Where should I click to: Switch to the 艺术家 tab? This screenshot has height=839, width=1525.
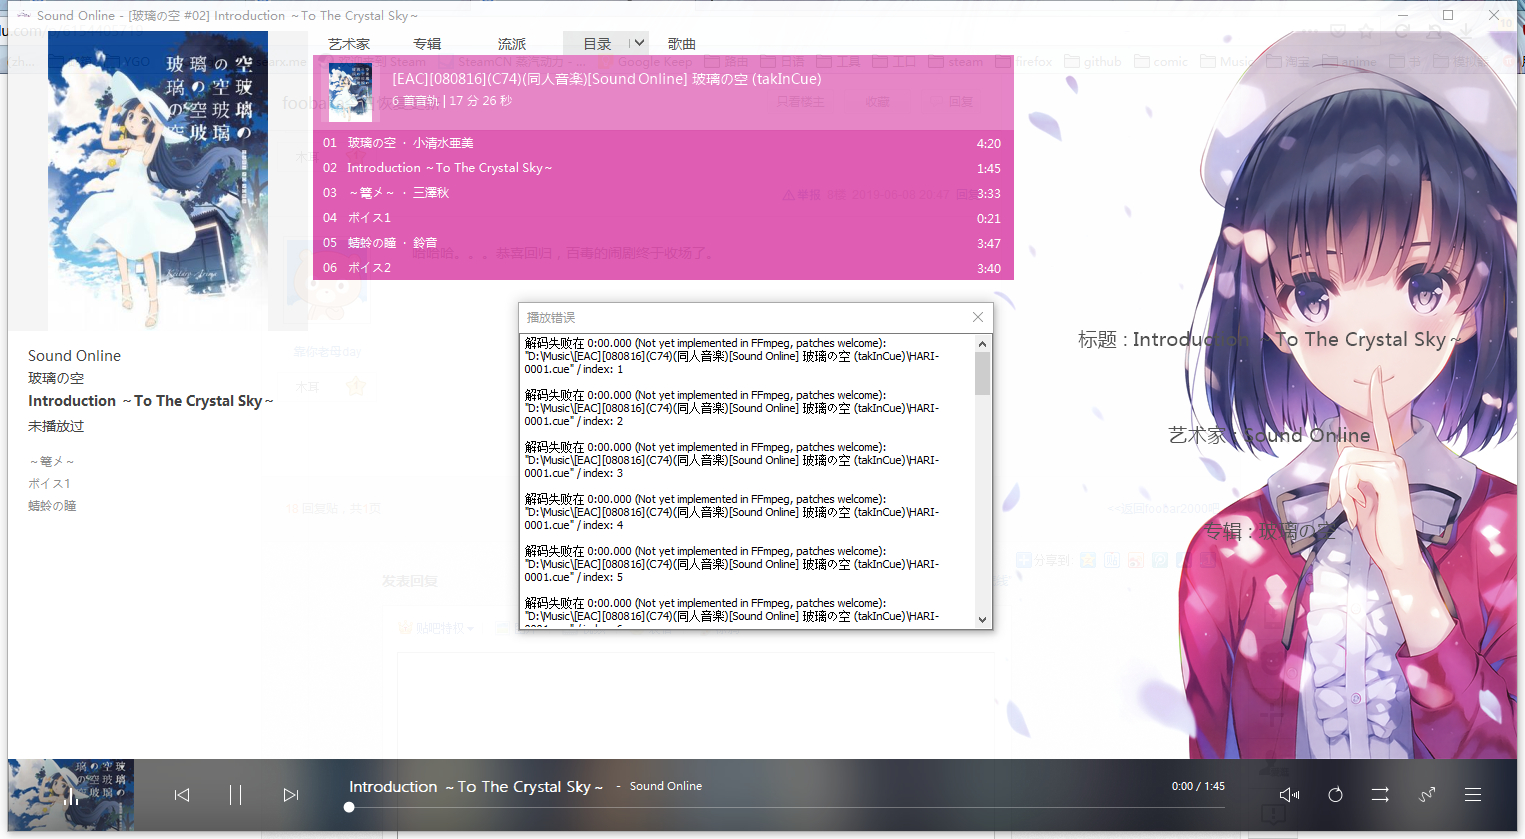tap(349, 44)
